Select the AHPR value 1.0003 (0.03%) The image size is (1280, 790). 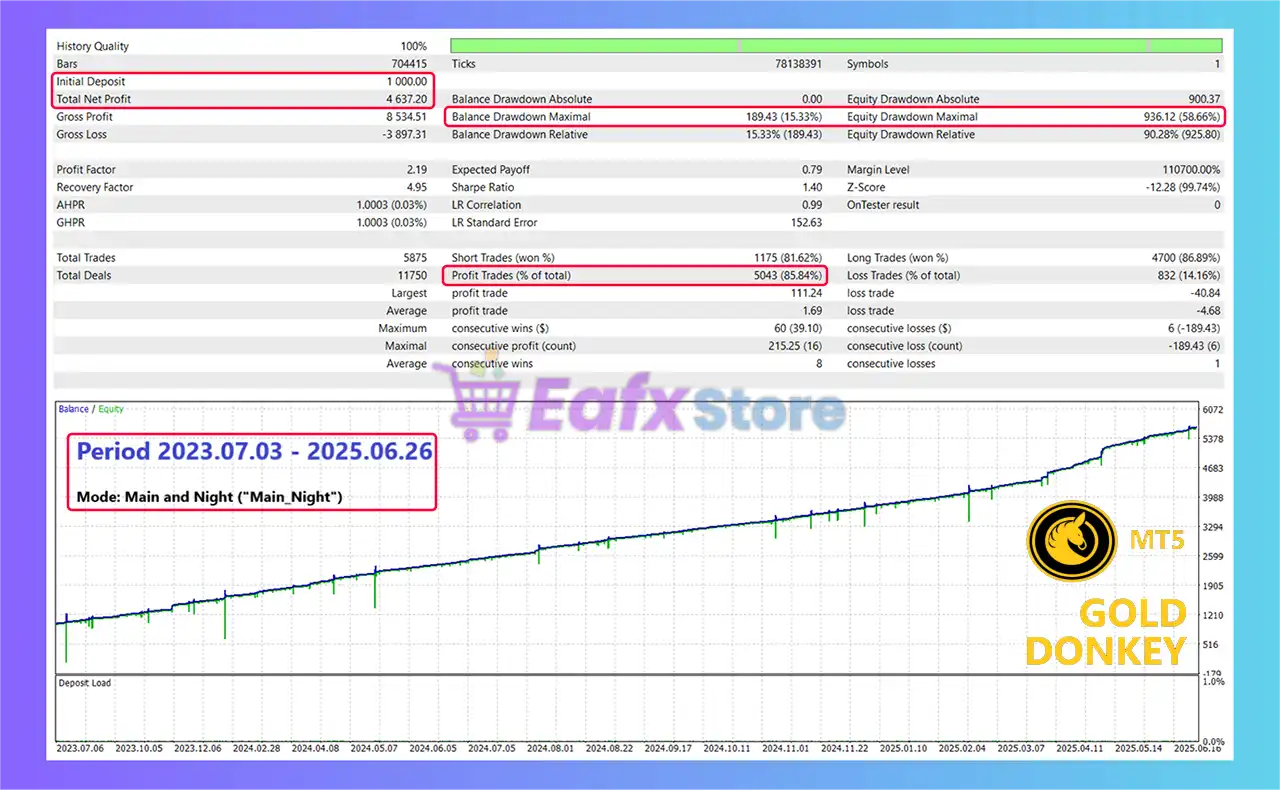coord(392,205)
